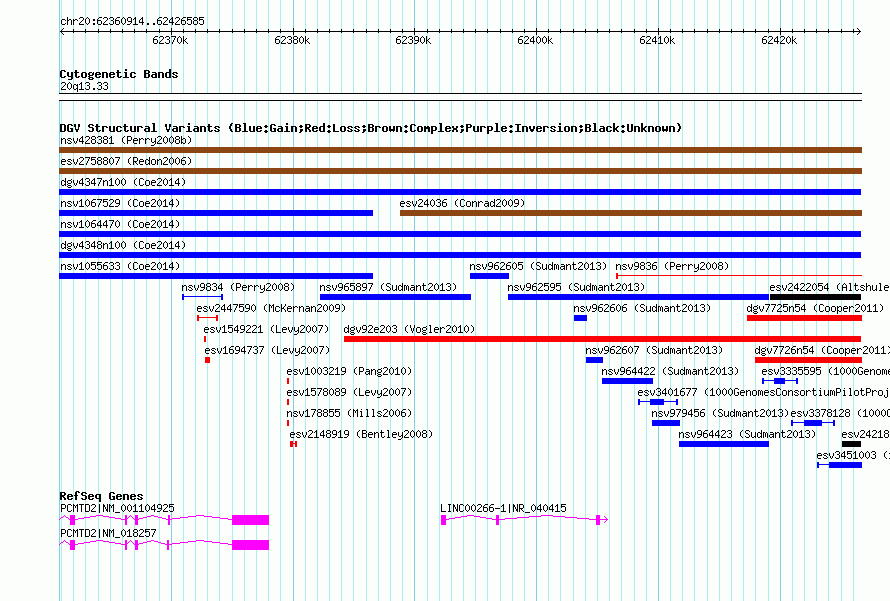Click nsv962607 (Sudmant2013) label
The width and height of the screenshot is (890, 601).
coord(654,350)
